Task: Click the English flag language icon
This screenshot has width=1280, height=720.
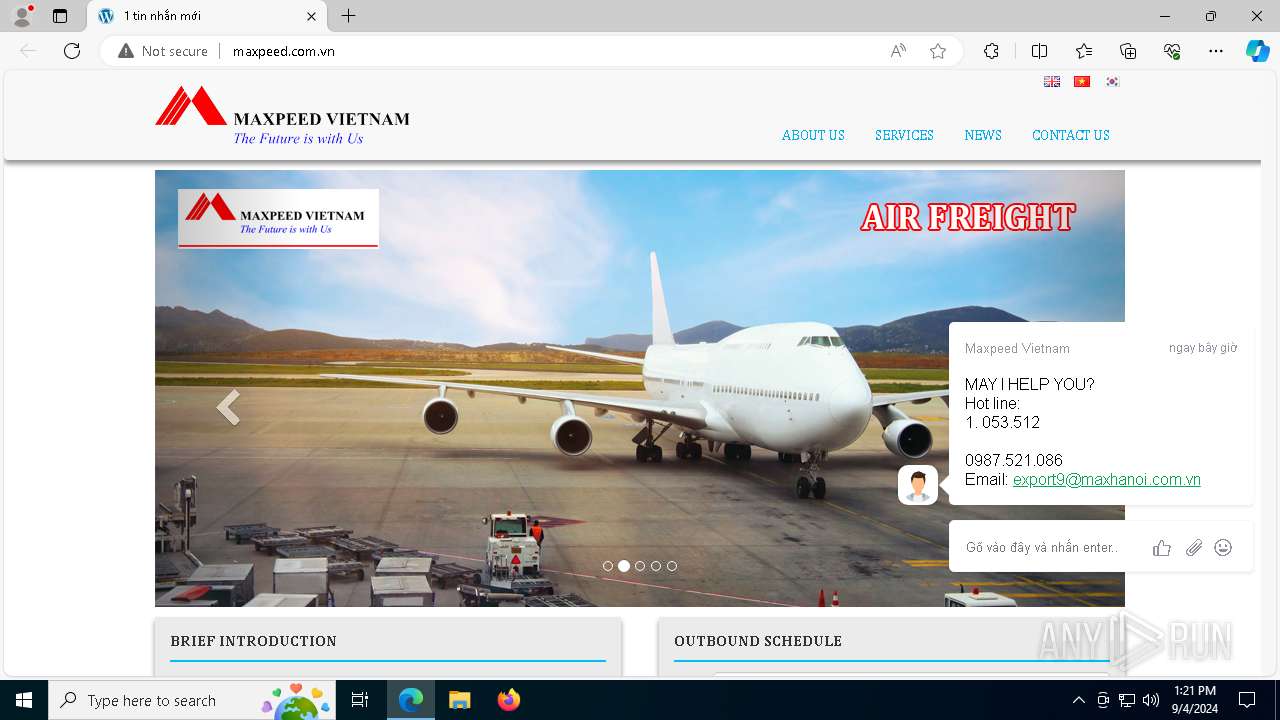Action: [x=1052, y=82]
